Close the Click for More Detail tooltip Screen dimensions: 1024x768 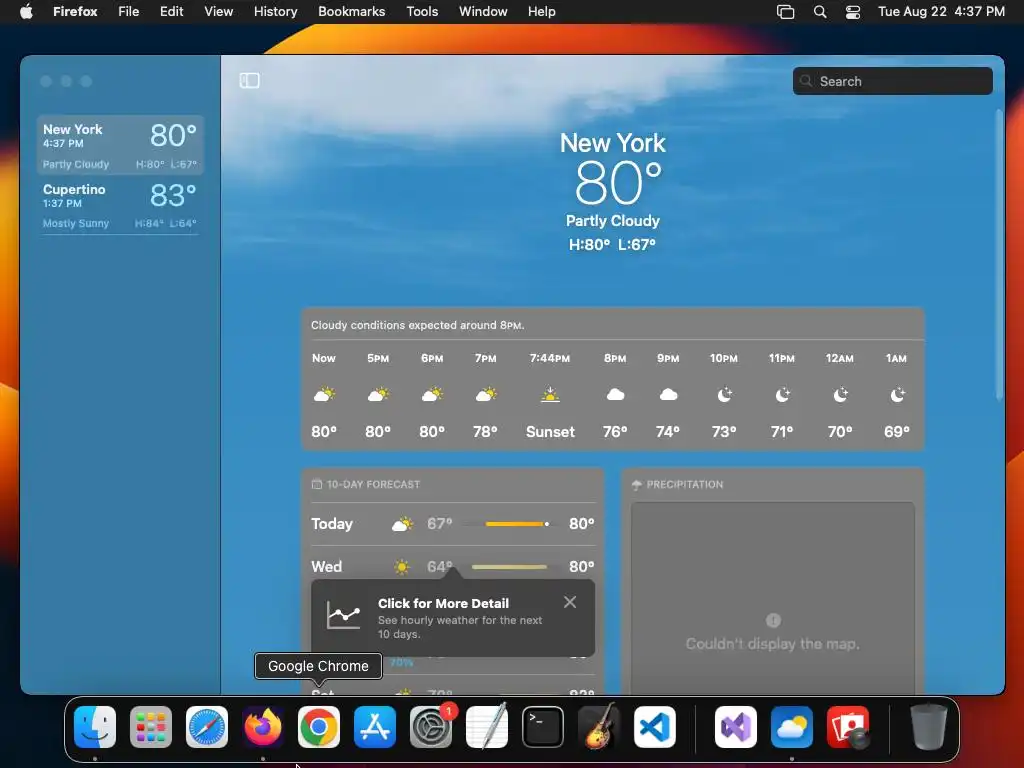tap(570, 602)
